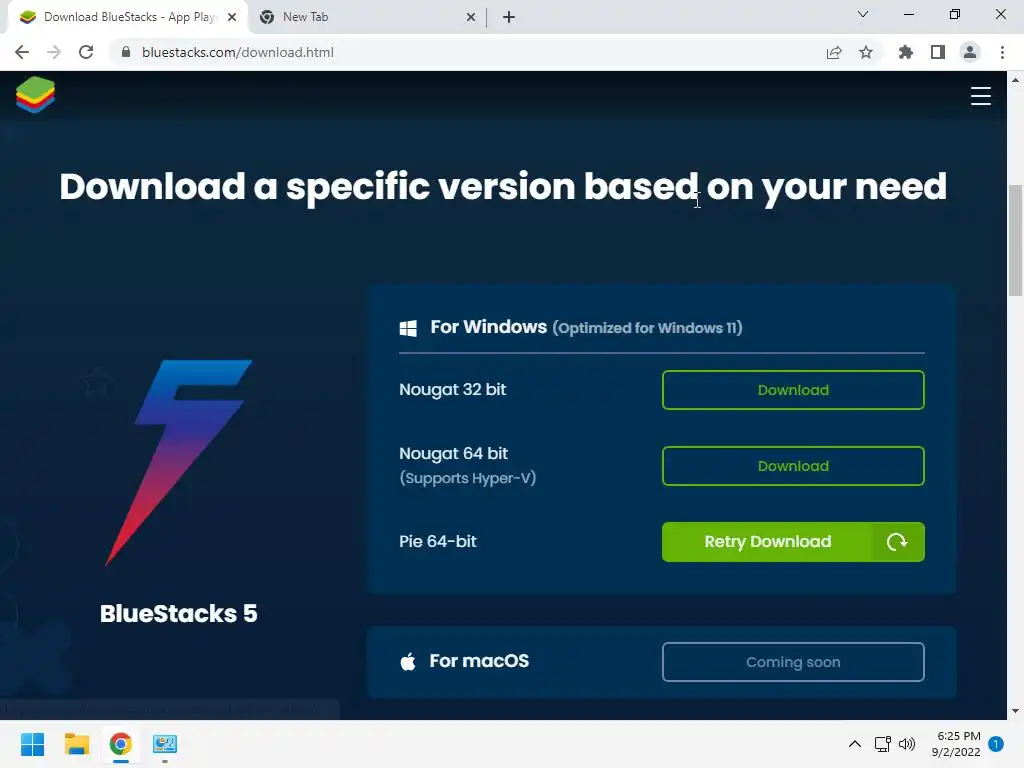Open the Extensions puzzle icon

point(906,52)
